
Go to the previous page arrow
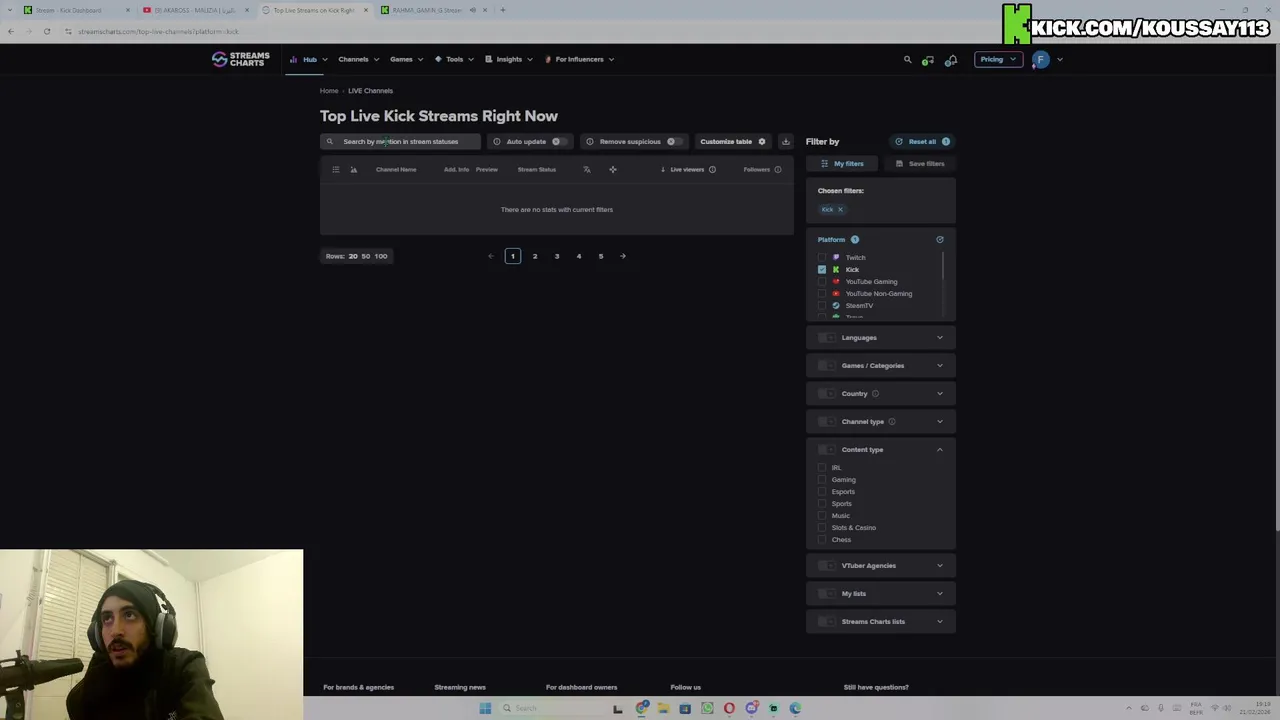tap(491, 256)
